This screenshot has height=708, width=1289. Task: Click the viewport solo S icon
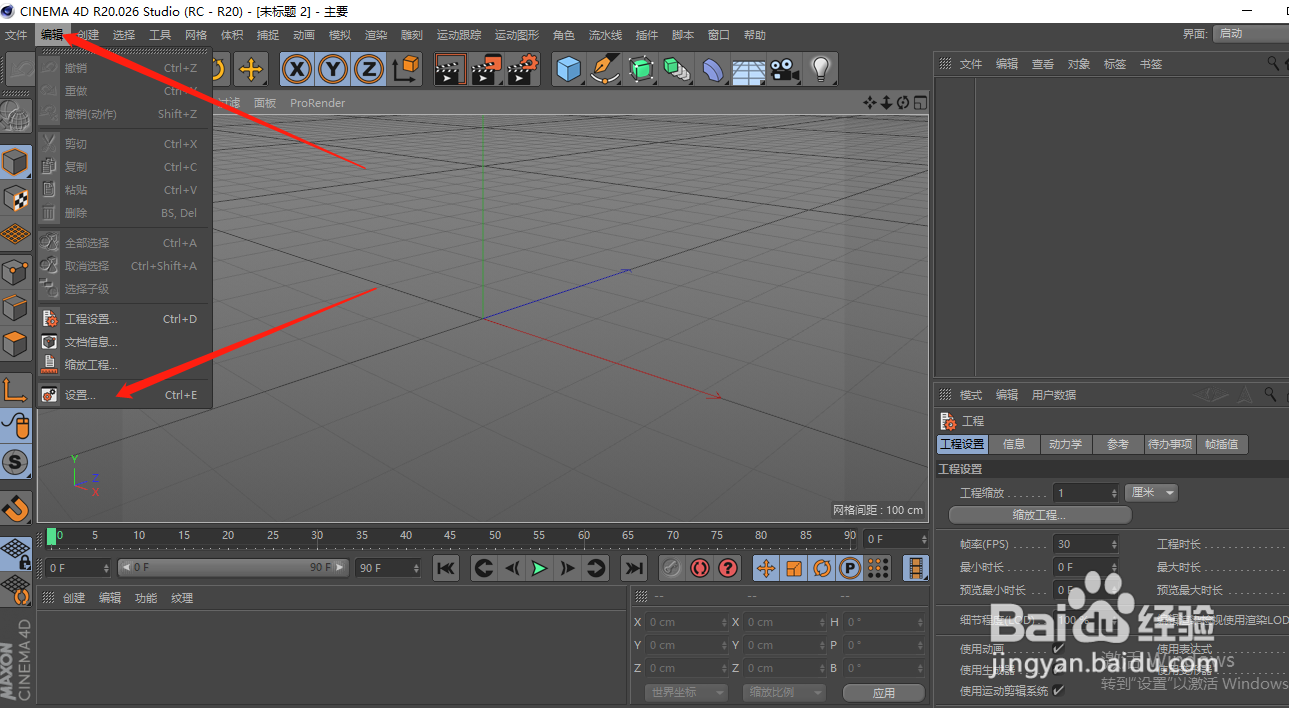16,462
